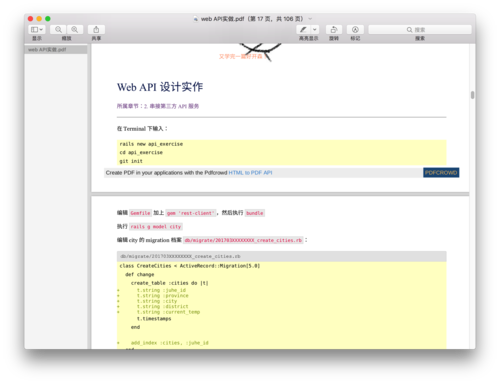Select the highlight pen tool
Screen dimensions: 500x384
[x=303, y=30]
